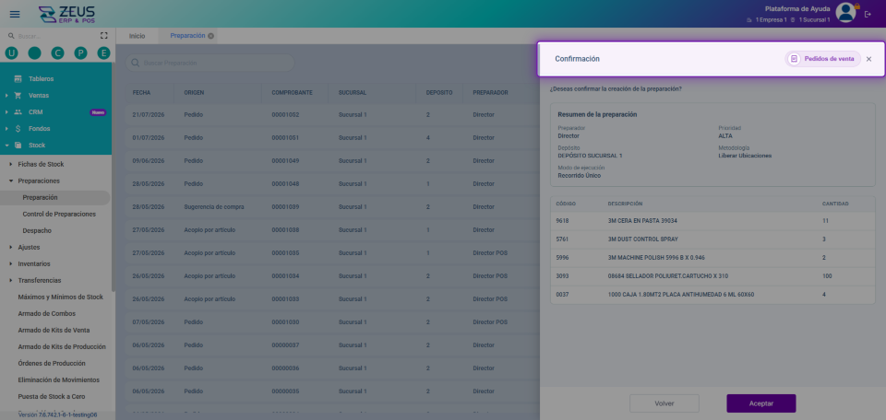This screenshot has height=420, width=886.
Task: Close the Preparación tab with its X
Action: 211,36
